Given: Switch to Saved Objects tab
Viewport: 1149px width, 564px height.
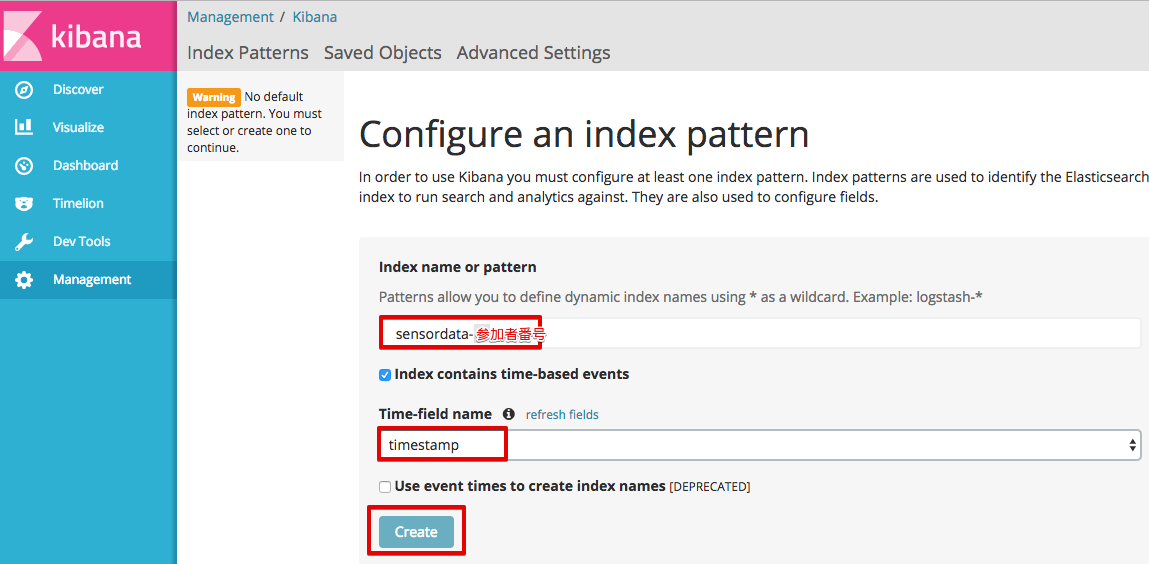Looking at the screenshot, I should click(x=383, y=53).
